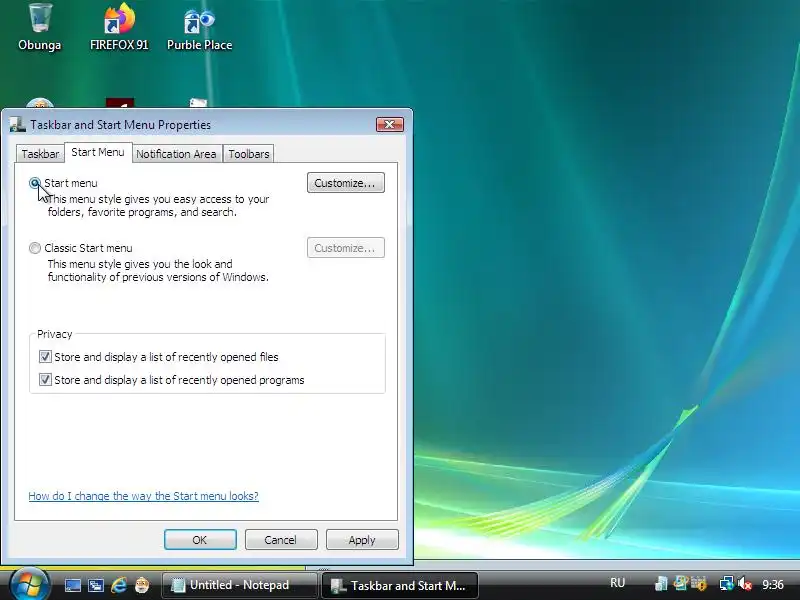Select the FIREFOX 91 desktop shortcut

(119, 27)
